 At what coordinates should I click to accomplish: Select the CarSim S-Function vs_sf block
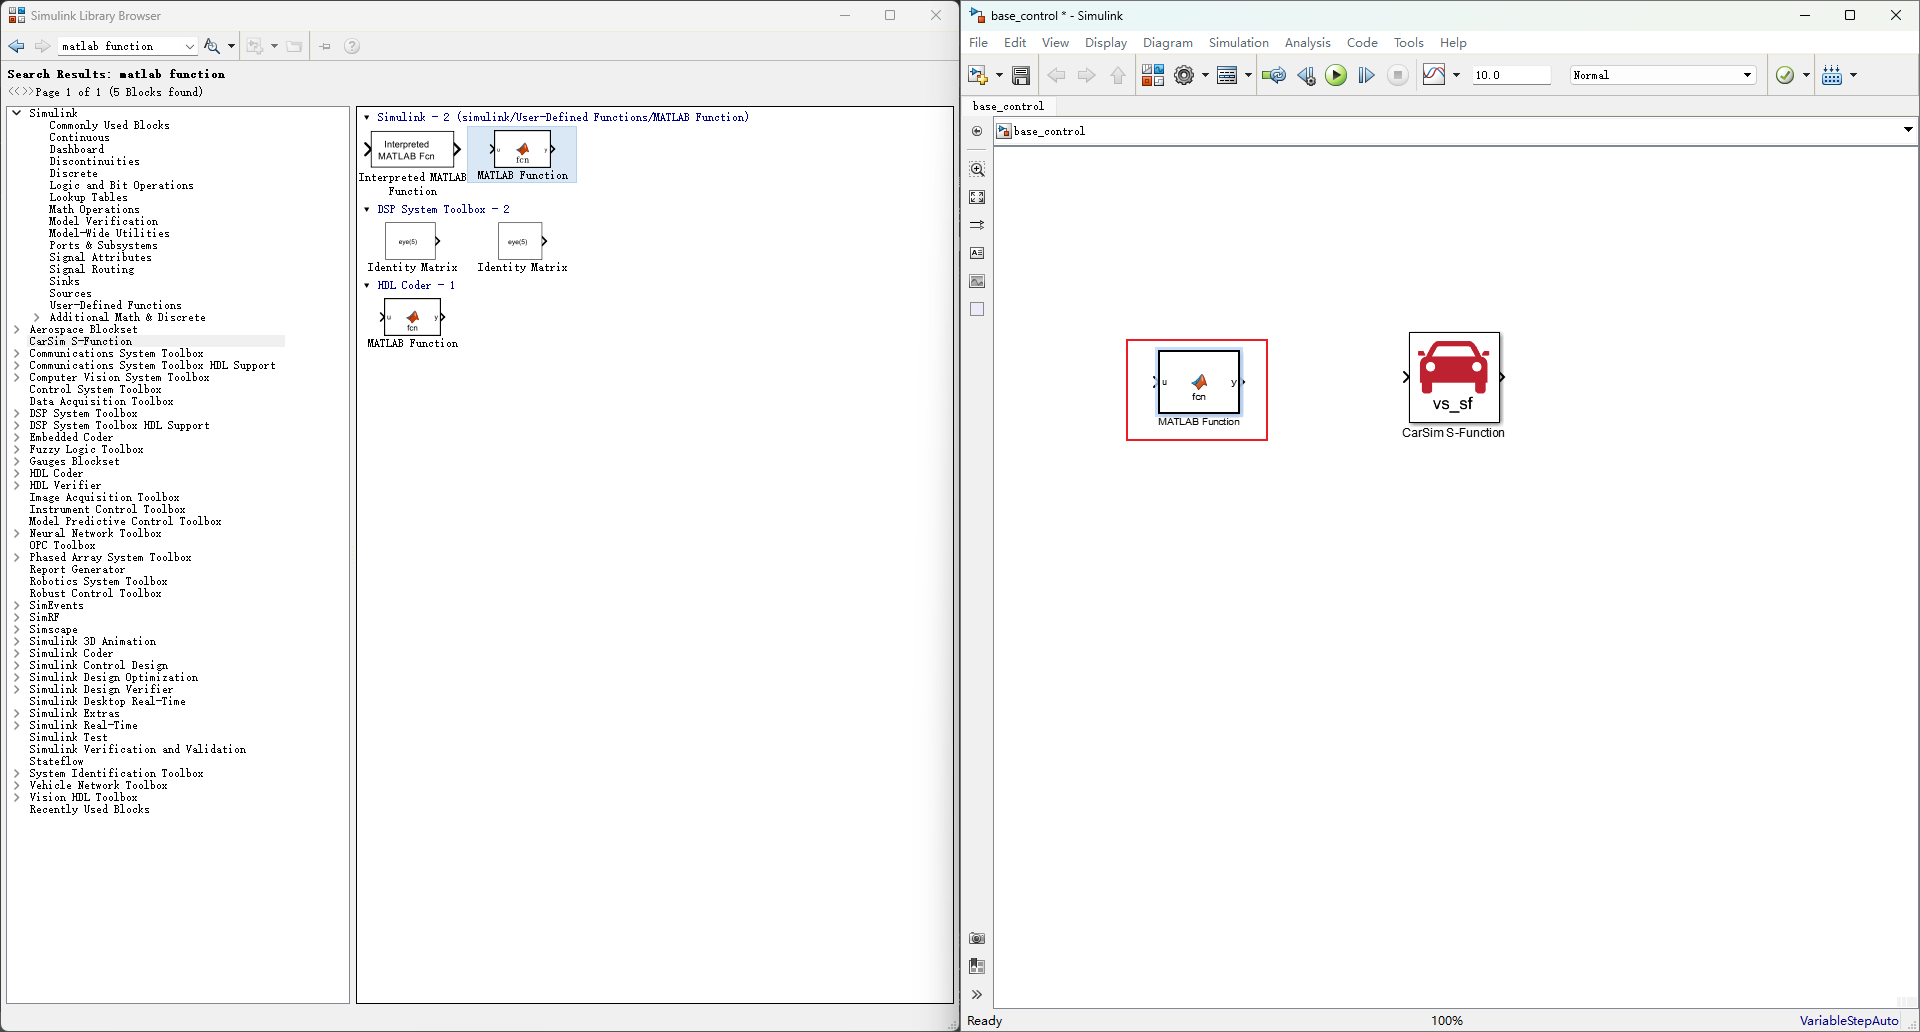tap(1454, 377)
